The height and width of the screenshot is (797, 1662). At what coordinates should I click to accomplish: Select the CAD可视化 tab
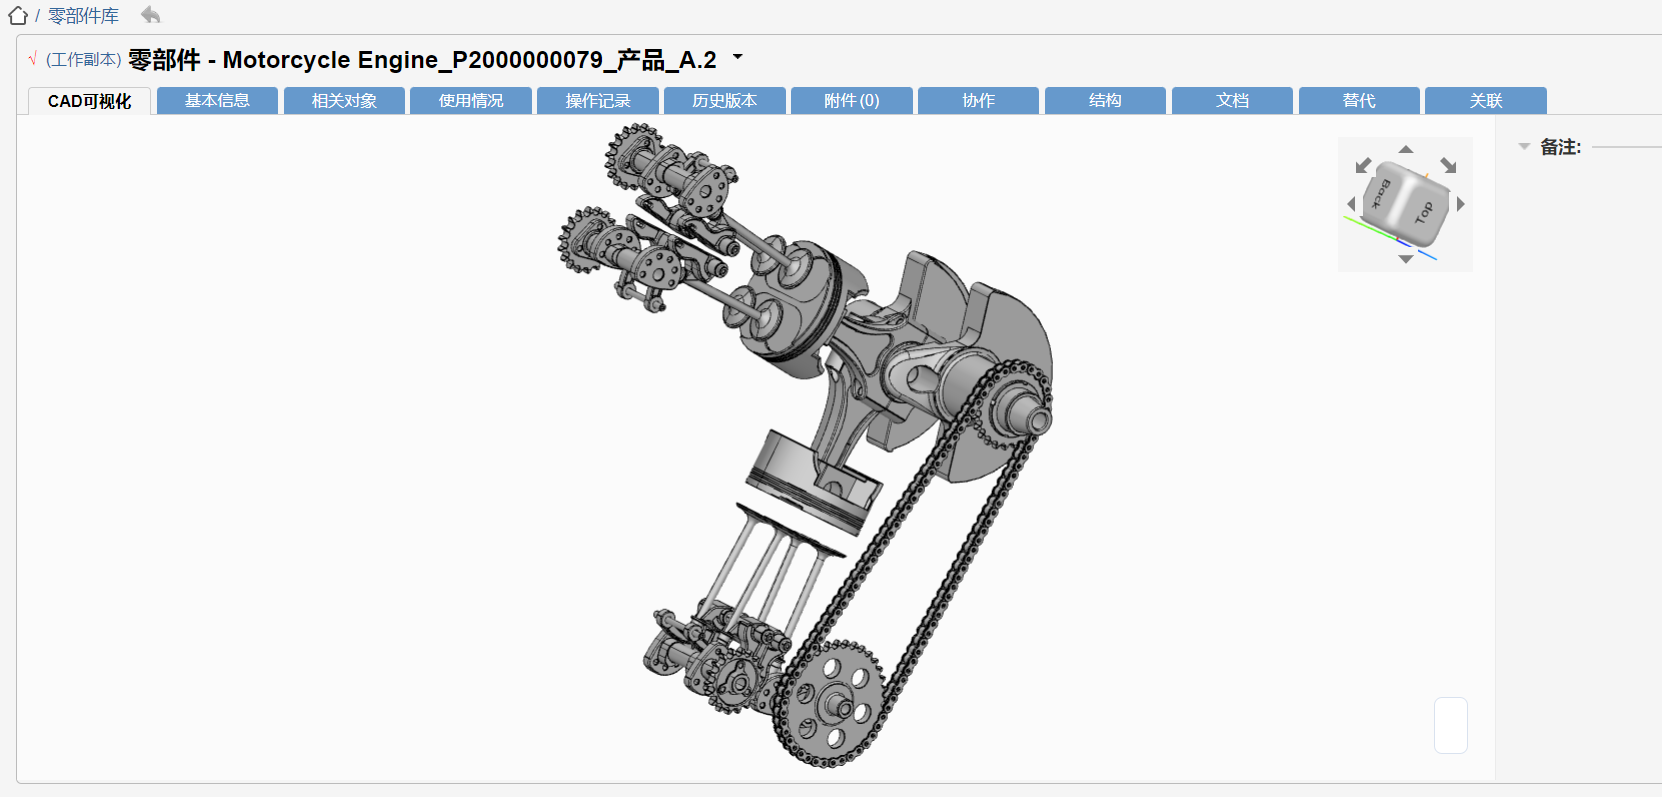(x=89, y=101)
